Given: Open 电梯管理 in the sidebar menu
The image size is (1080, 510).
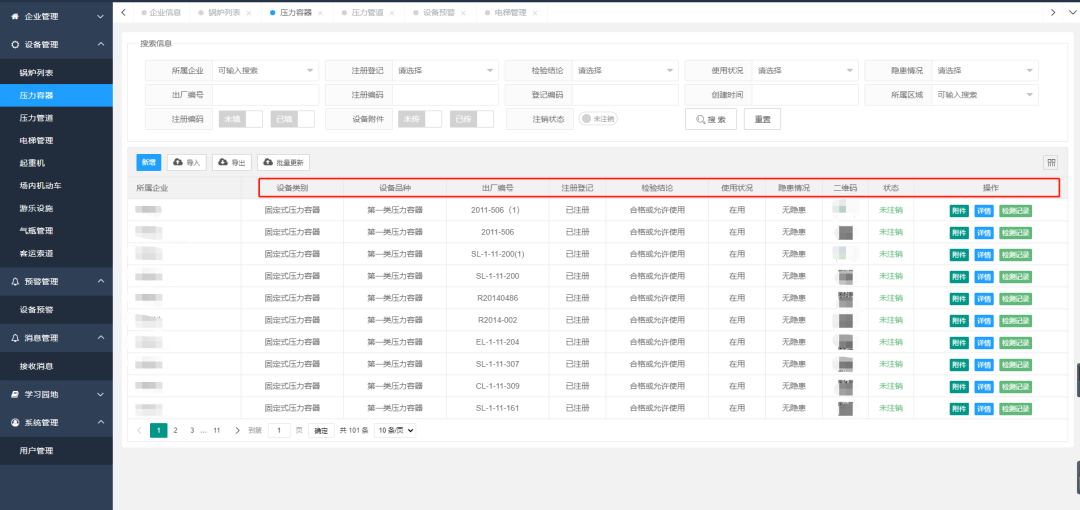Looking at the screenshot, I should pyautogui.click(x=36, y=141).
